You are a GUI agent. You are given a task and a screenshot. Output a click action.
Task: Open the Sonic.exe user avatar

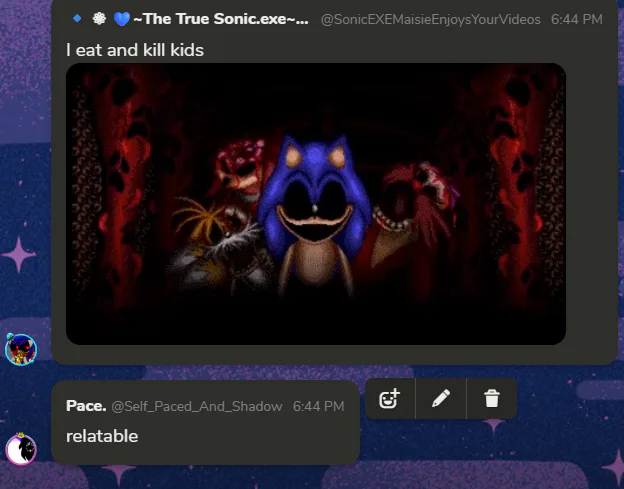click(21, 349)
